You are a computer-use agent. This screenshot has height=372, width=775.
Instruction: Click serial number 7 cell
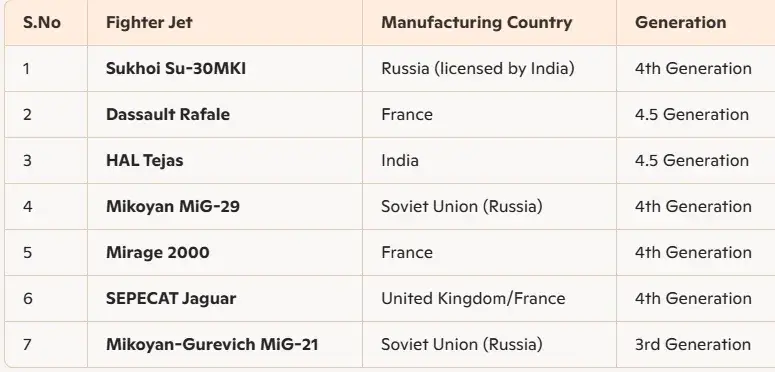point(46,344)
